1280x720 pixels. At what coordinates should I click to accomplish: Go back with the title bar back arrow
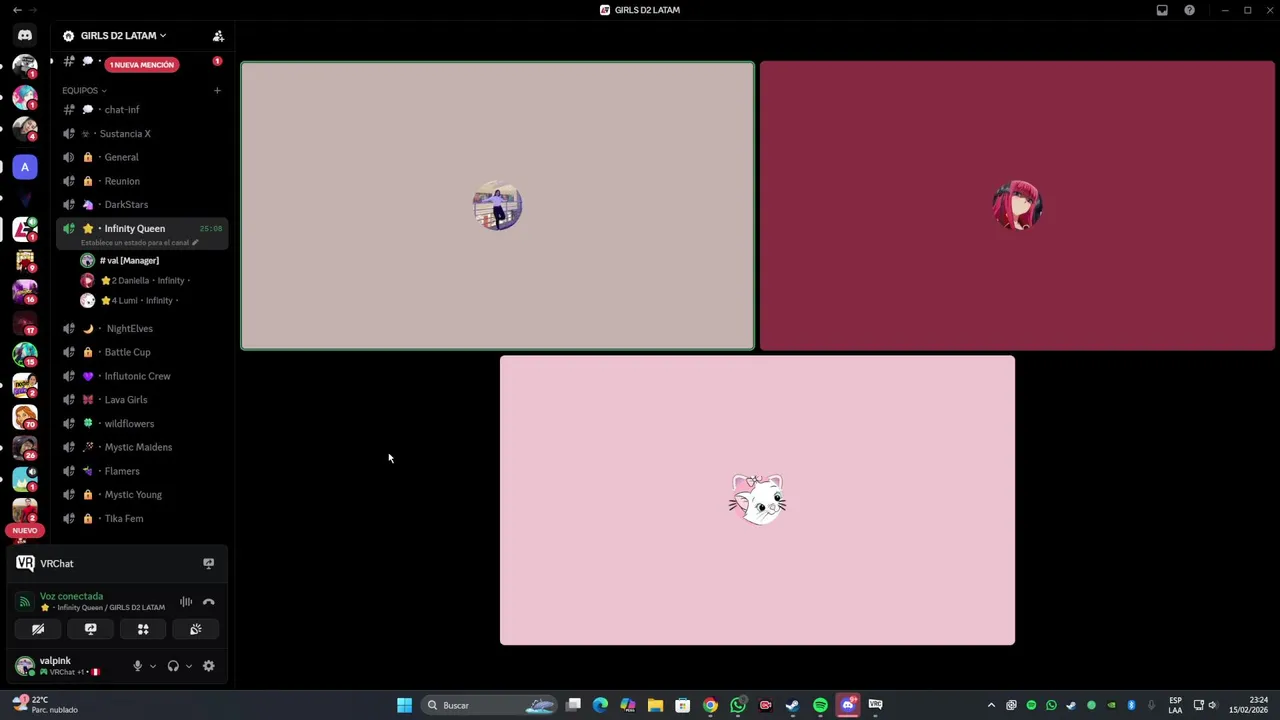(17, 10)
